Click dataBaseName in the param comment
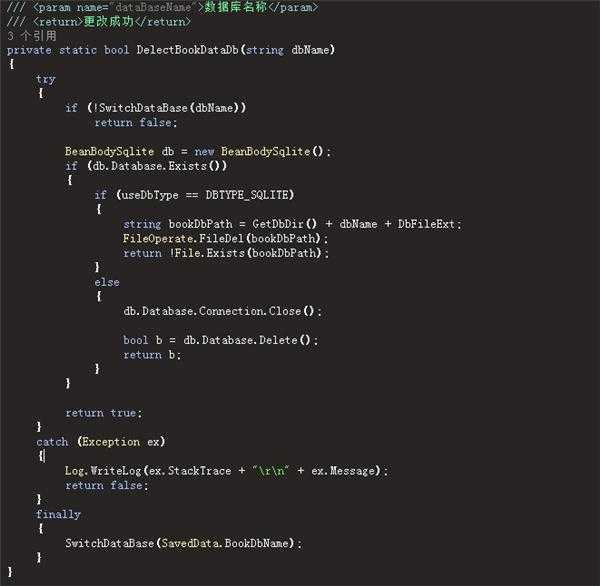The image size is (600, 586). coord(153,7)
